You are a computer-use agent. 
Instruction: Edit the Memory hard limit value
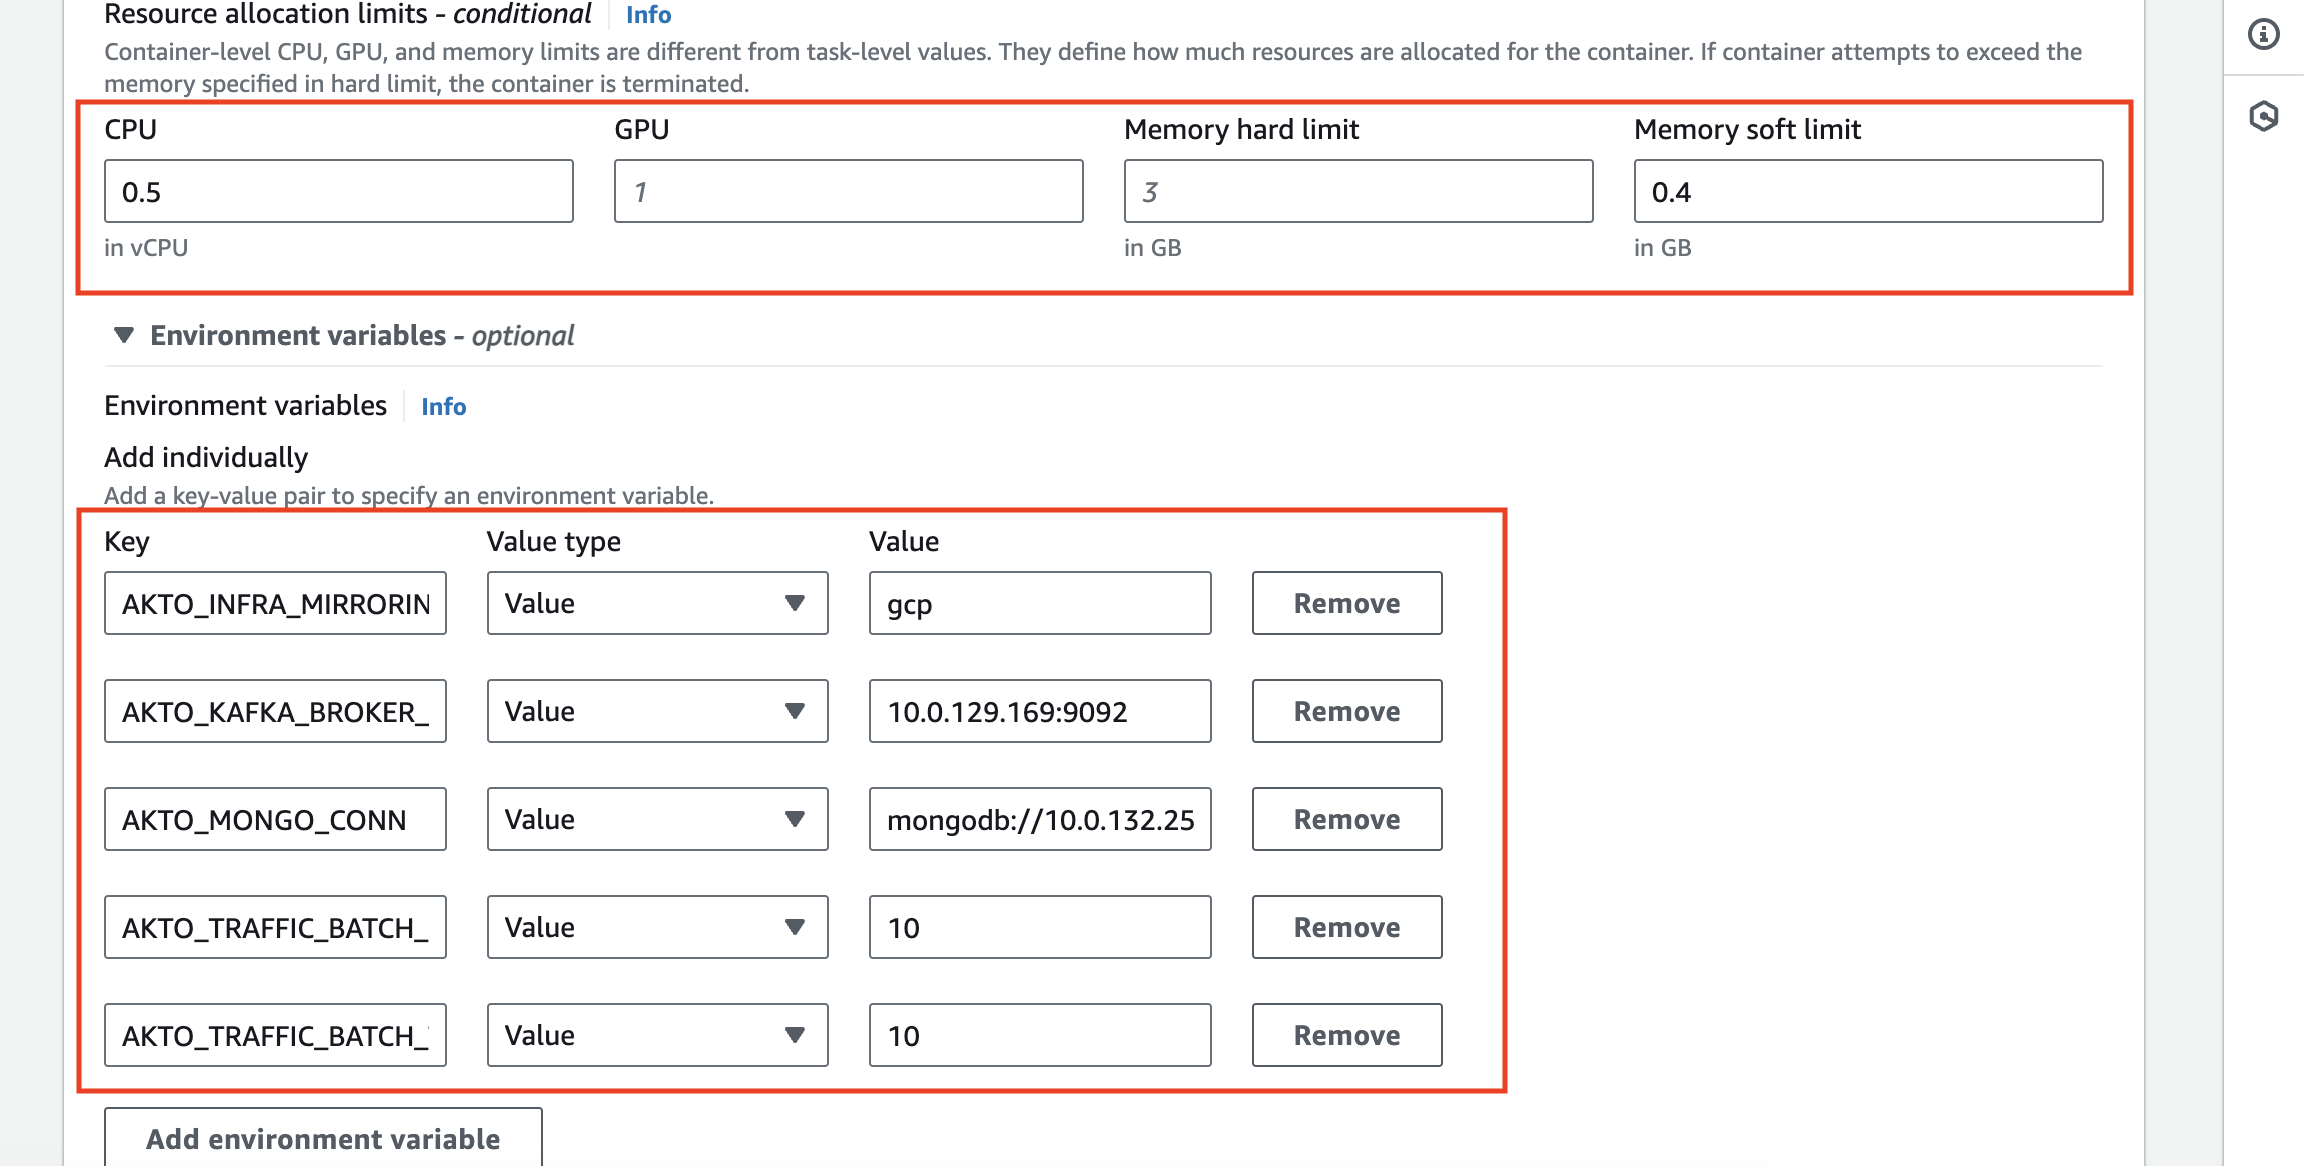click(x=1358, y=191)
